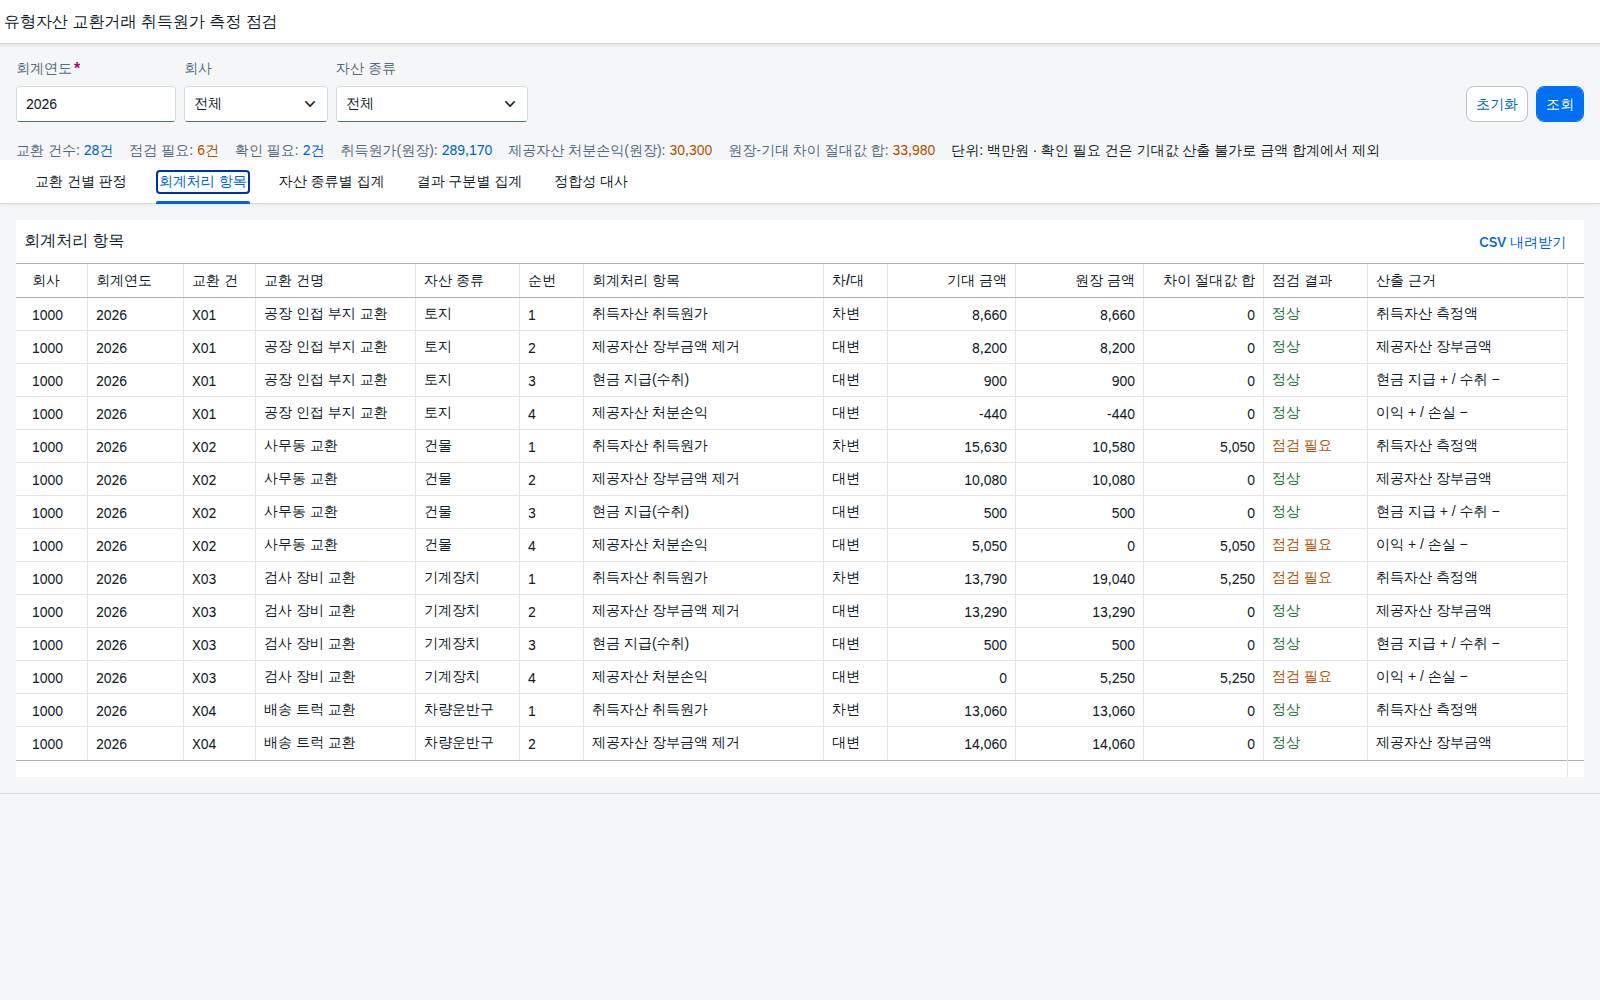This screenshot has height=1000, width=1600.
Task: Switch to the 정합성 대사 tab
Action: [591, 182]
